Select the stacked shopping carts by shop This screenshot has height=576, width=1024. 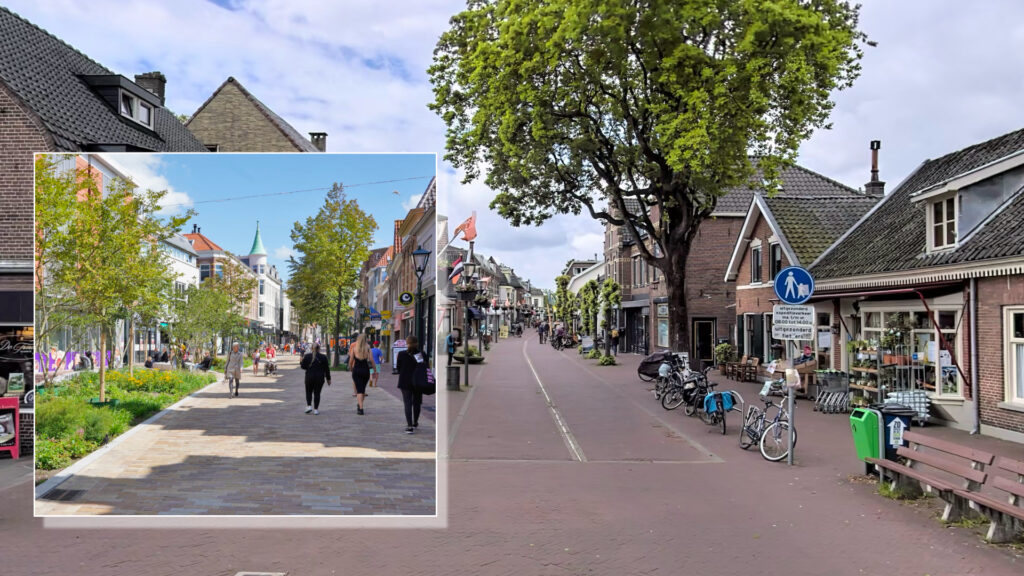click(830, 392)
